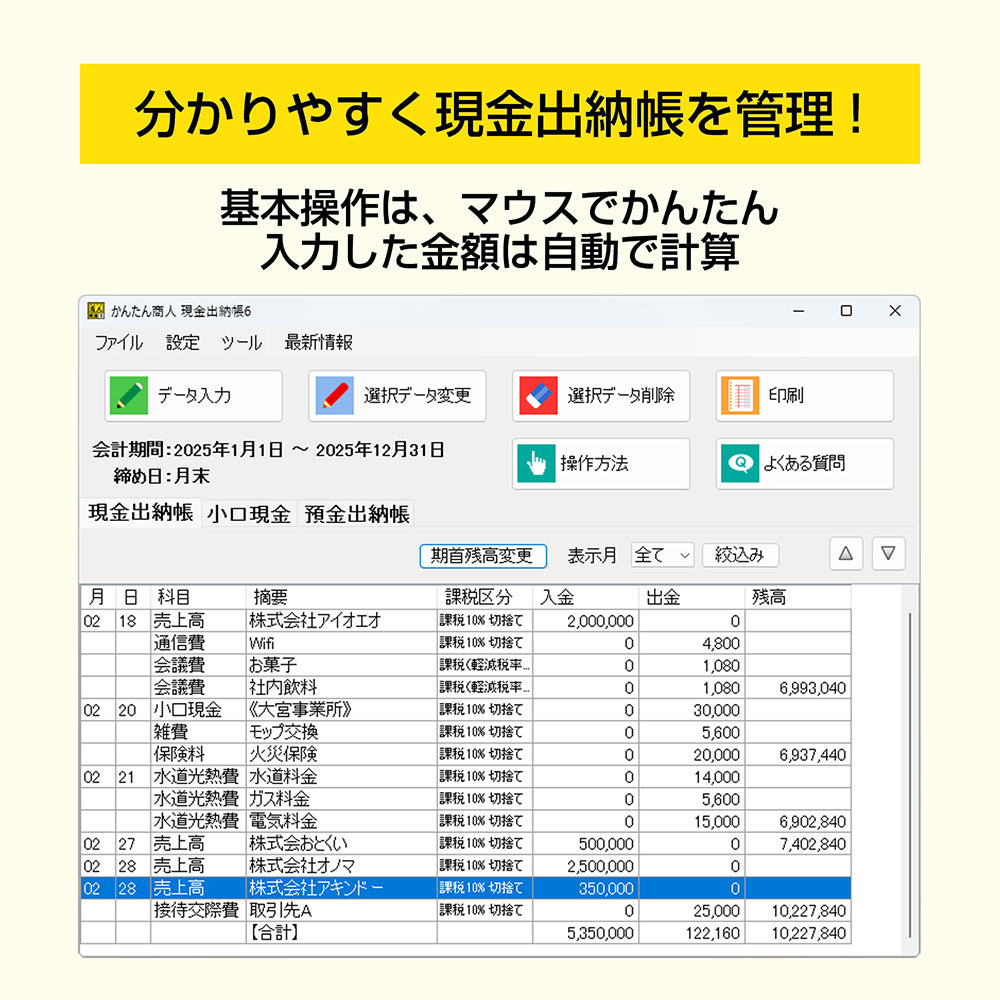1000x1000 pixels.
Task: Select the 株式会おとくい row
Action: 466,844
